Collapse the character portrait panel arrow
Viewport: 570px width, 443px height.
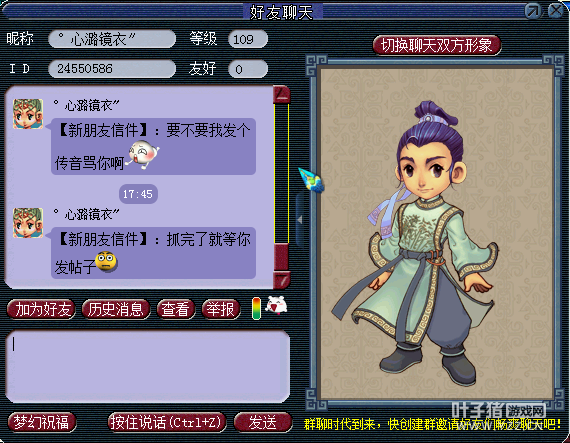300,220
